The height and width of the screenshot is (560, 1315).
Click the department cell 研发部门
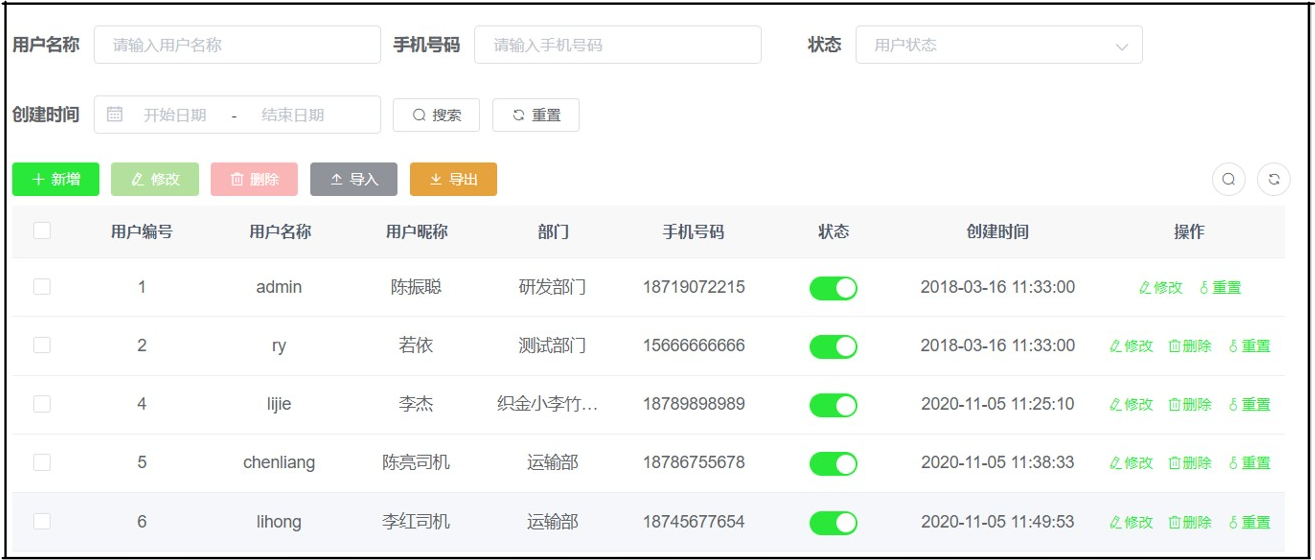tap(552, 287)
